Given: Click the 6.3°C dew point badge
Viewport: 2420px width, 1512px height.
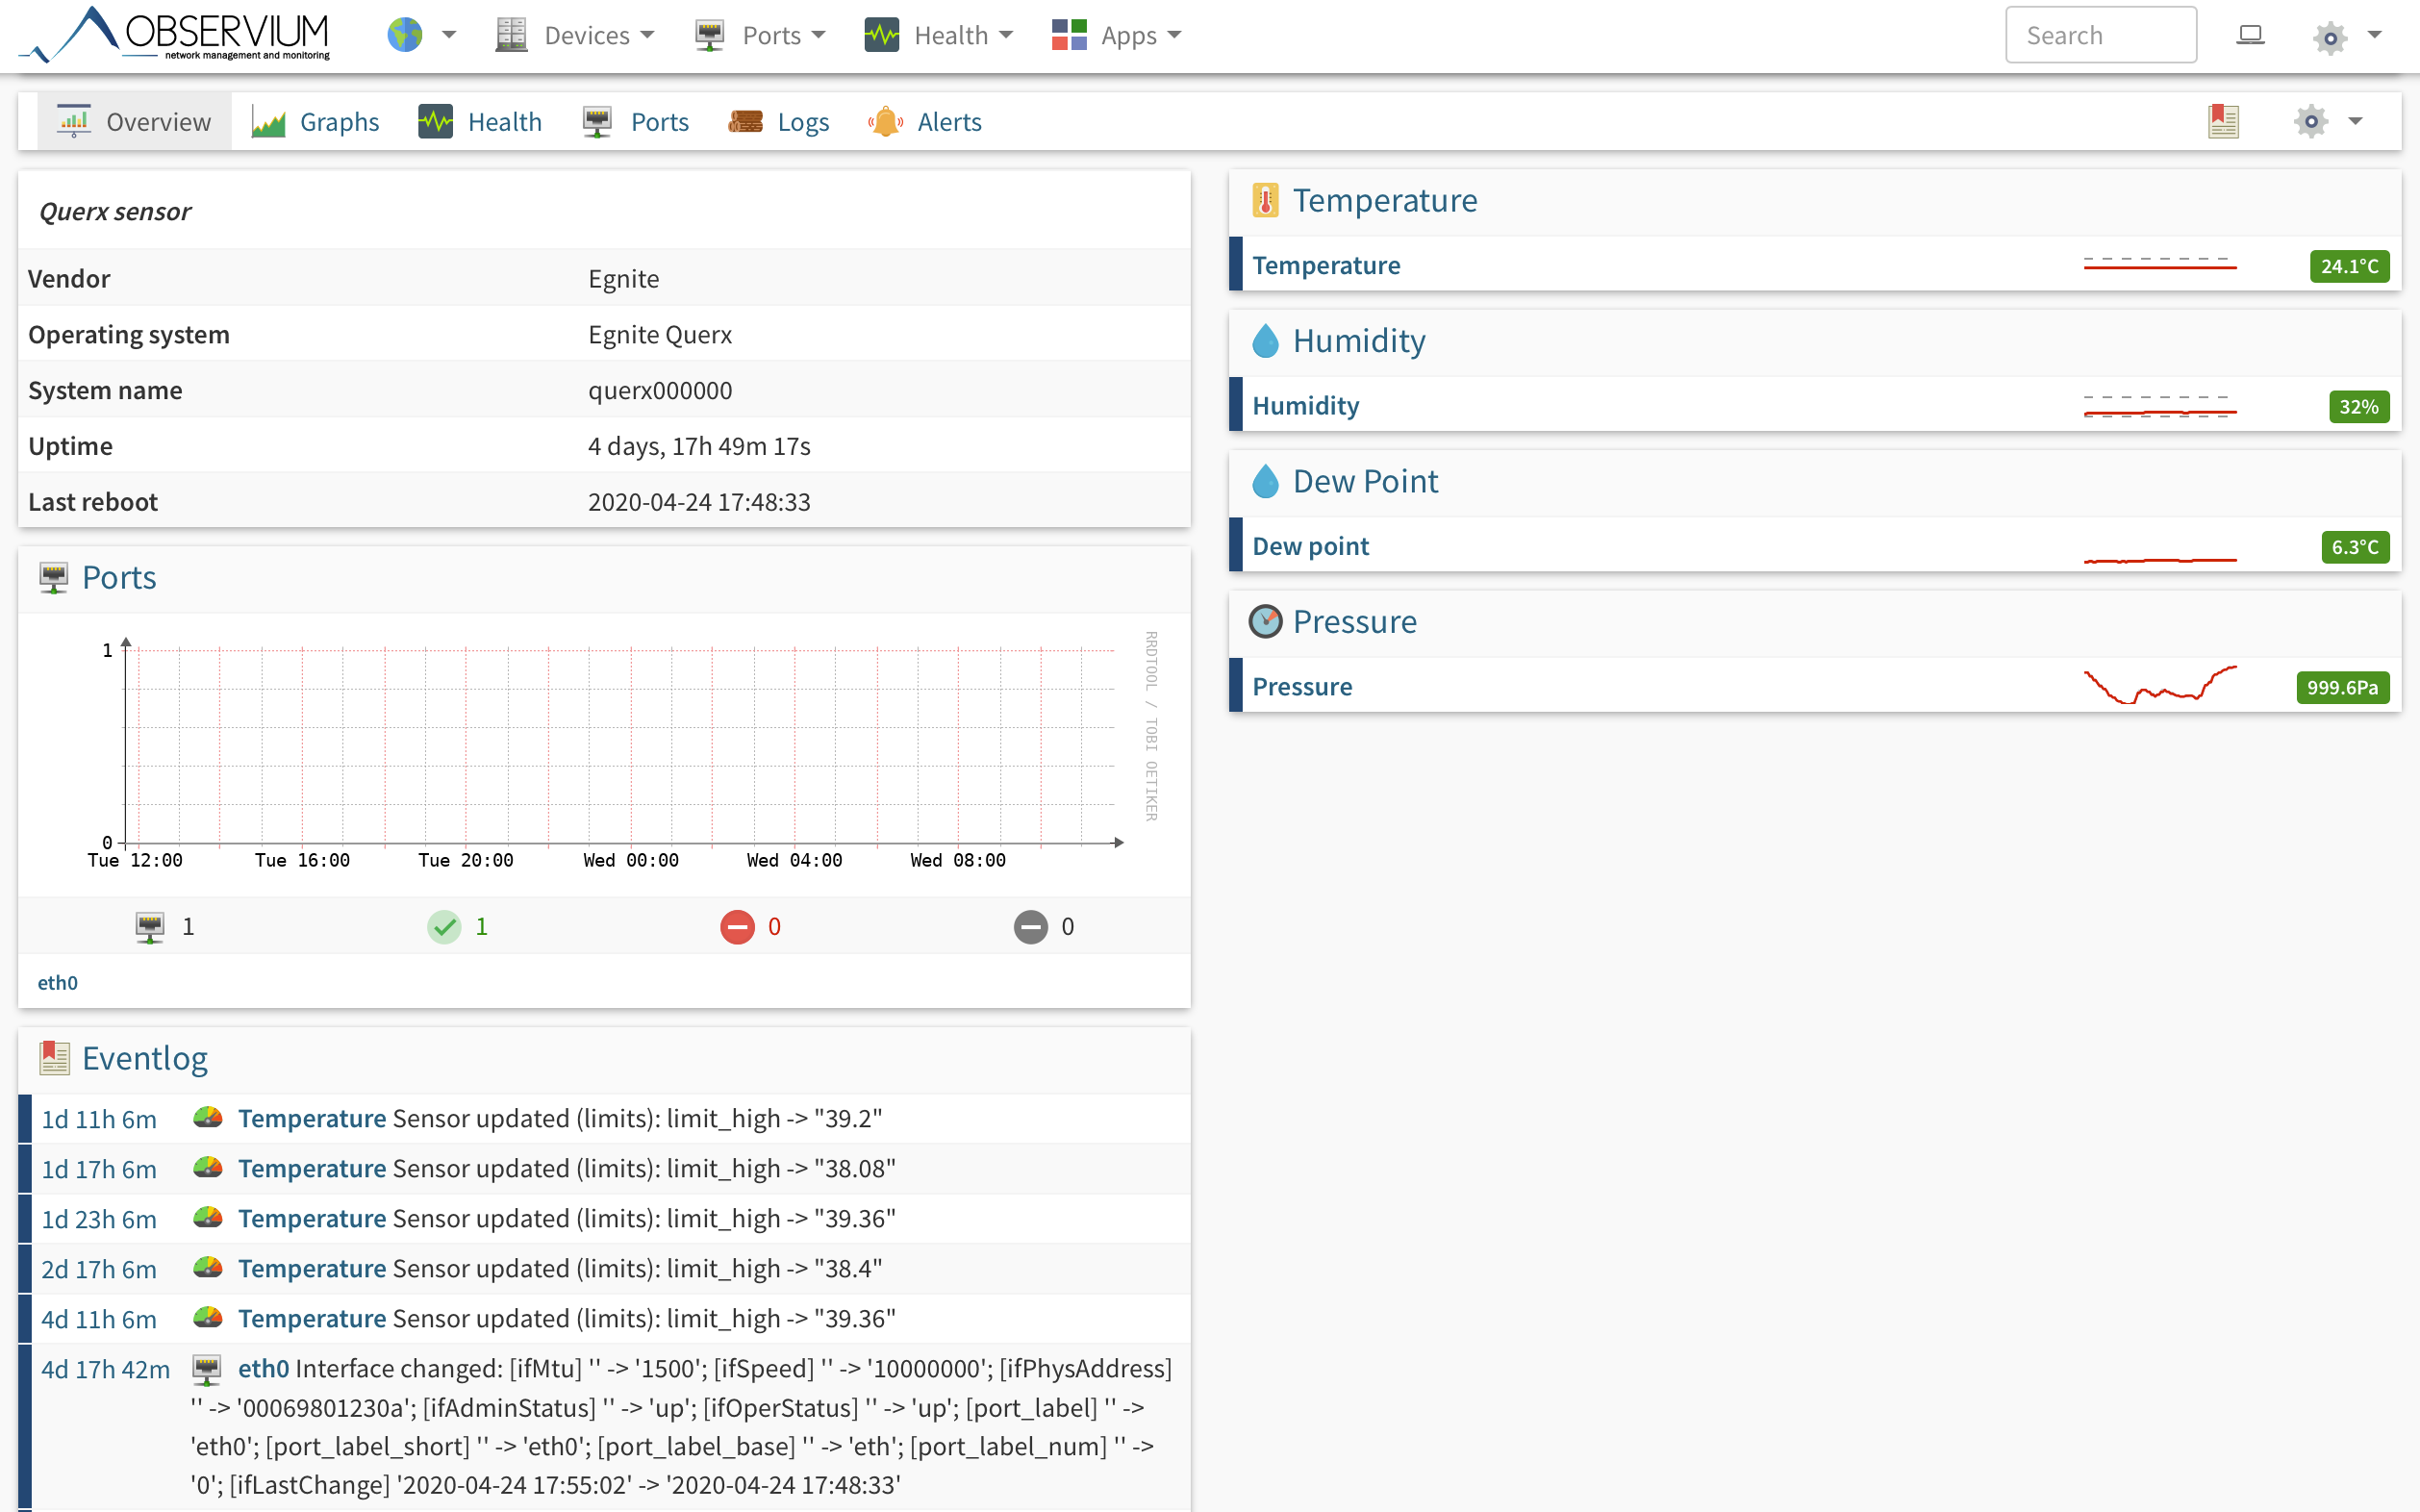Looking at the screenshot, I should [2355, 547].
